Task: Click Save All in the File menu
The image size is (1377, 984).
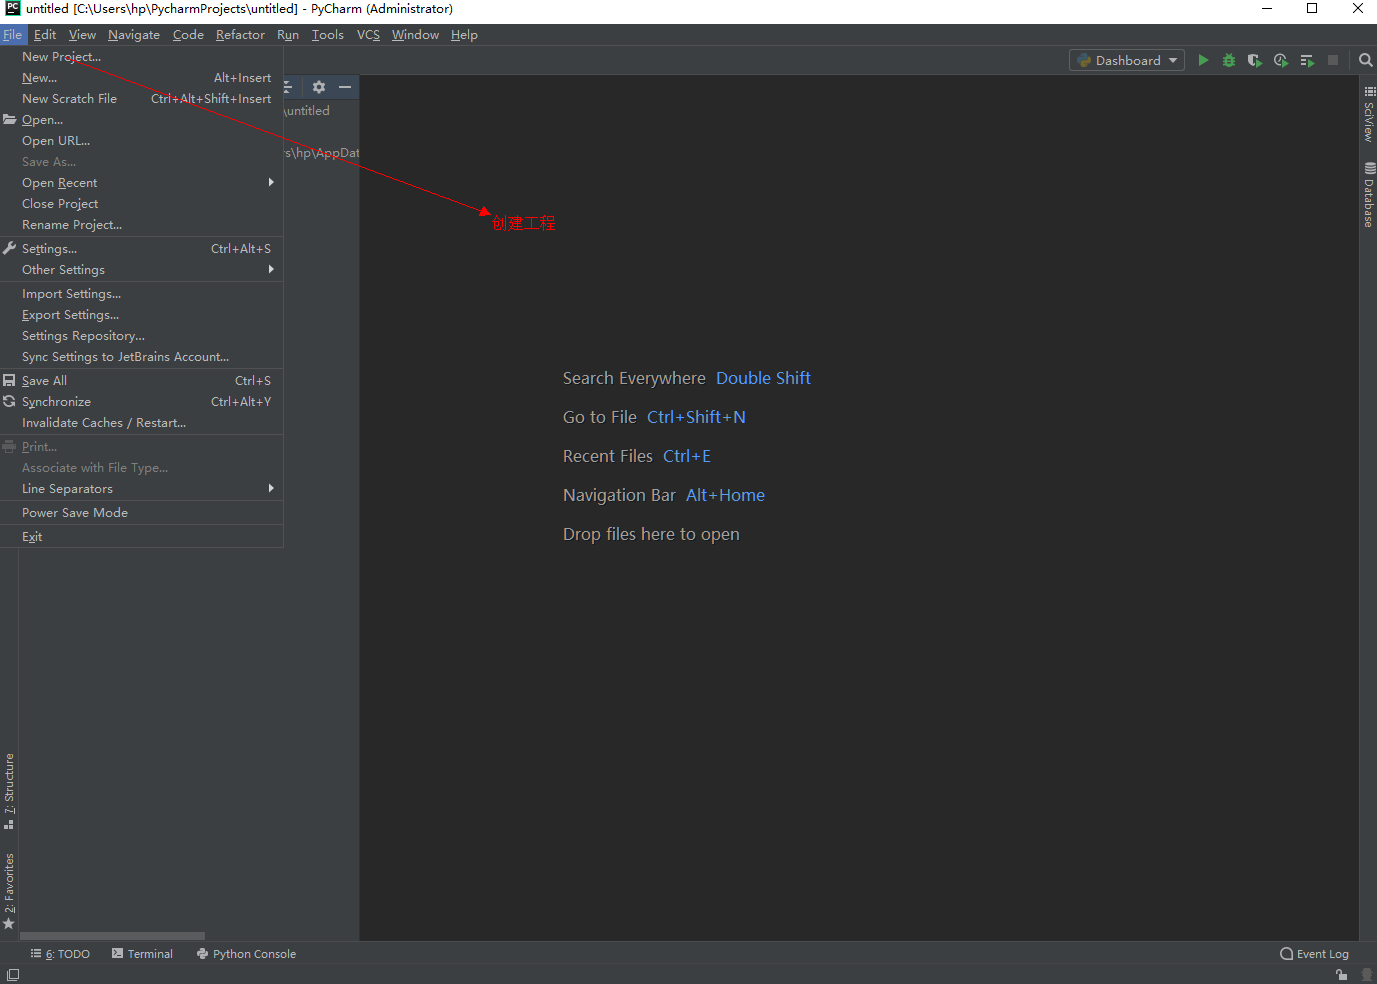Action: (142, 381)
